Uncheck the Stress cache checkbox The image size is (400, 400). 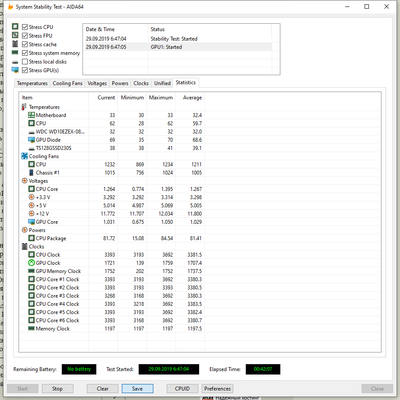25,44
